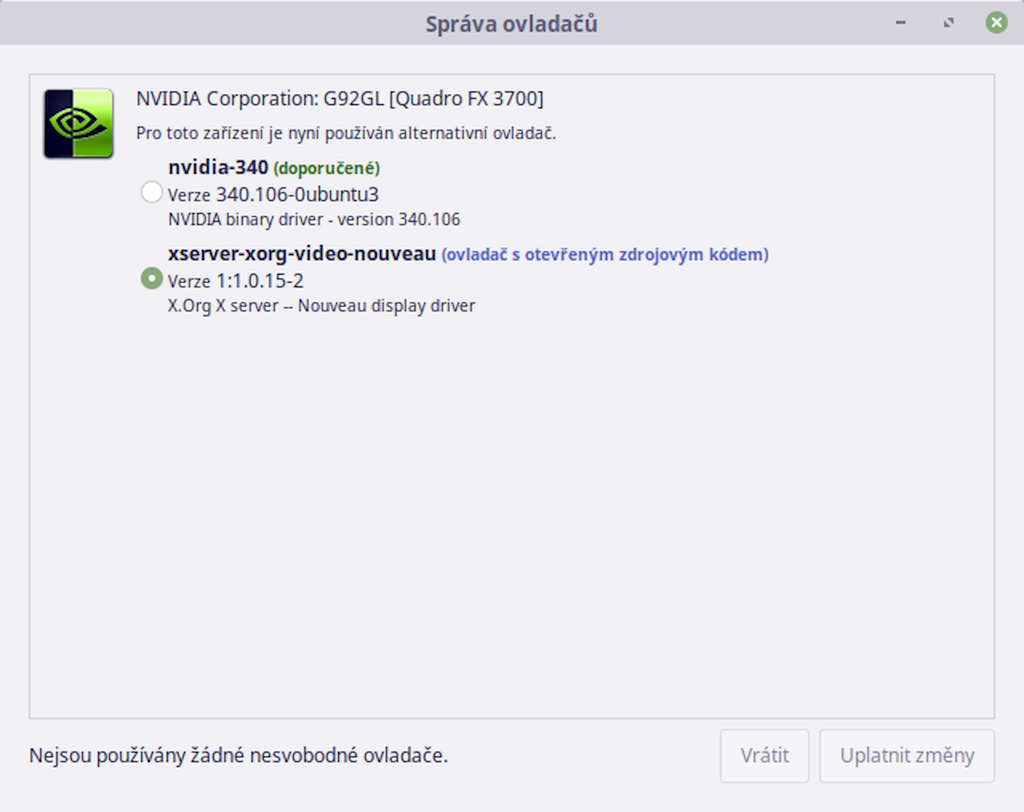Click the X.Org X server Nouveau description
Screen dimensions: 1024x812
coord(321,306)
